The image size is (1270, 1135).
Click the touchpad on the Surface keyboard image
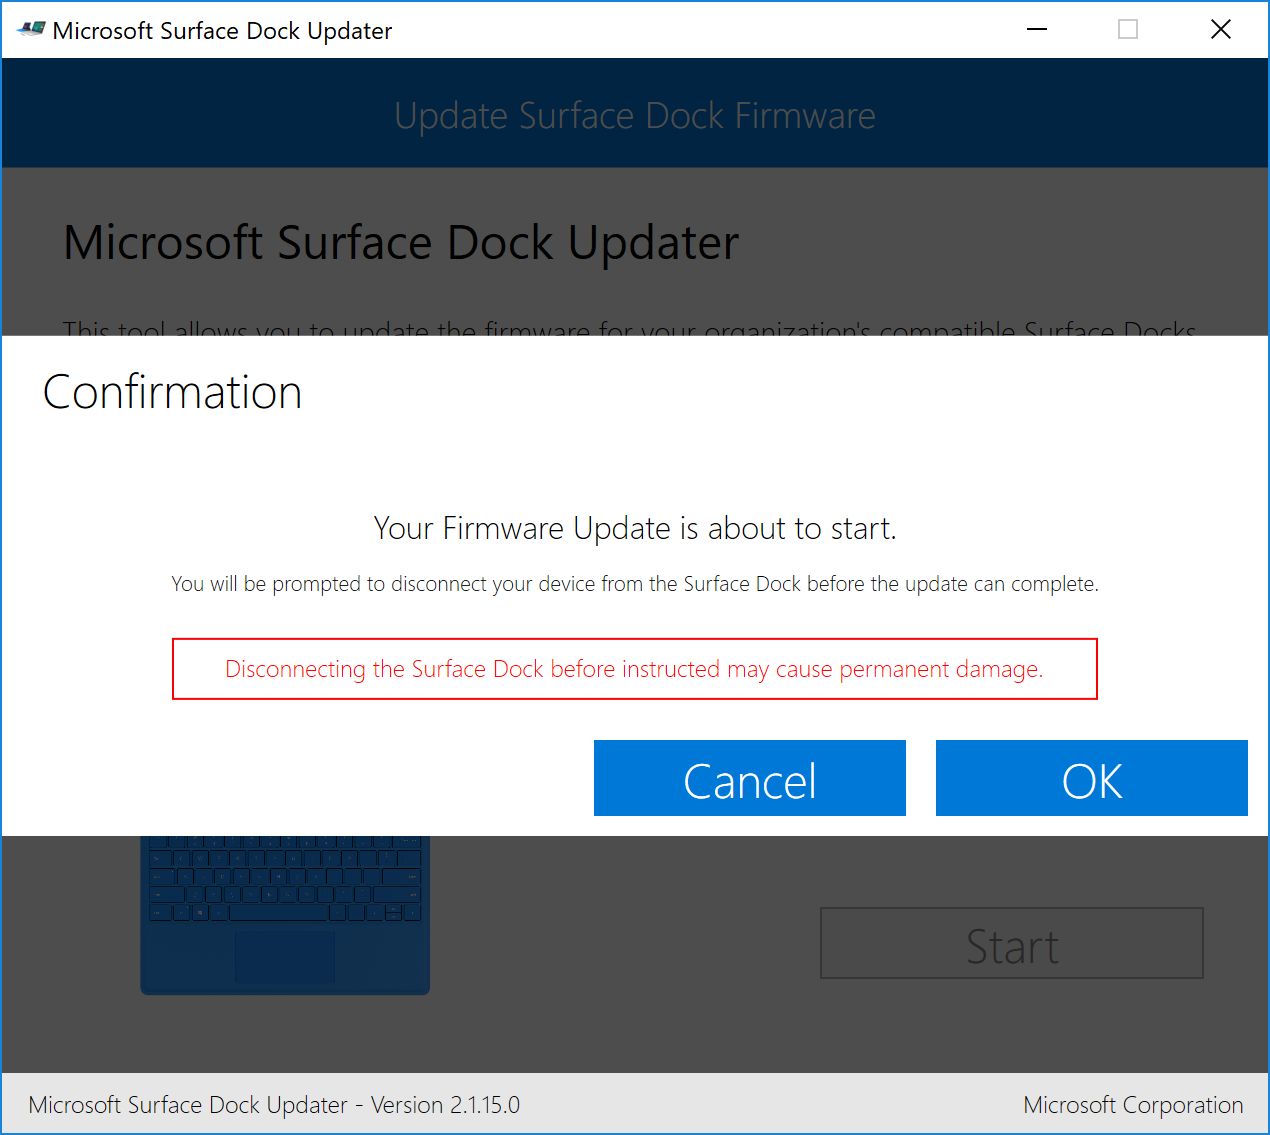coord(285,956)
